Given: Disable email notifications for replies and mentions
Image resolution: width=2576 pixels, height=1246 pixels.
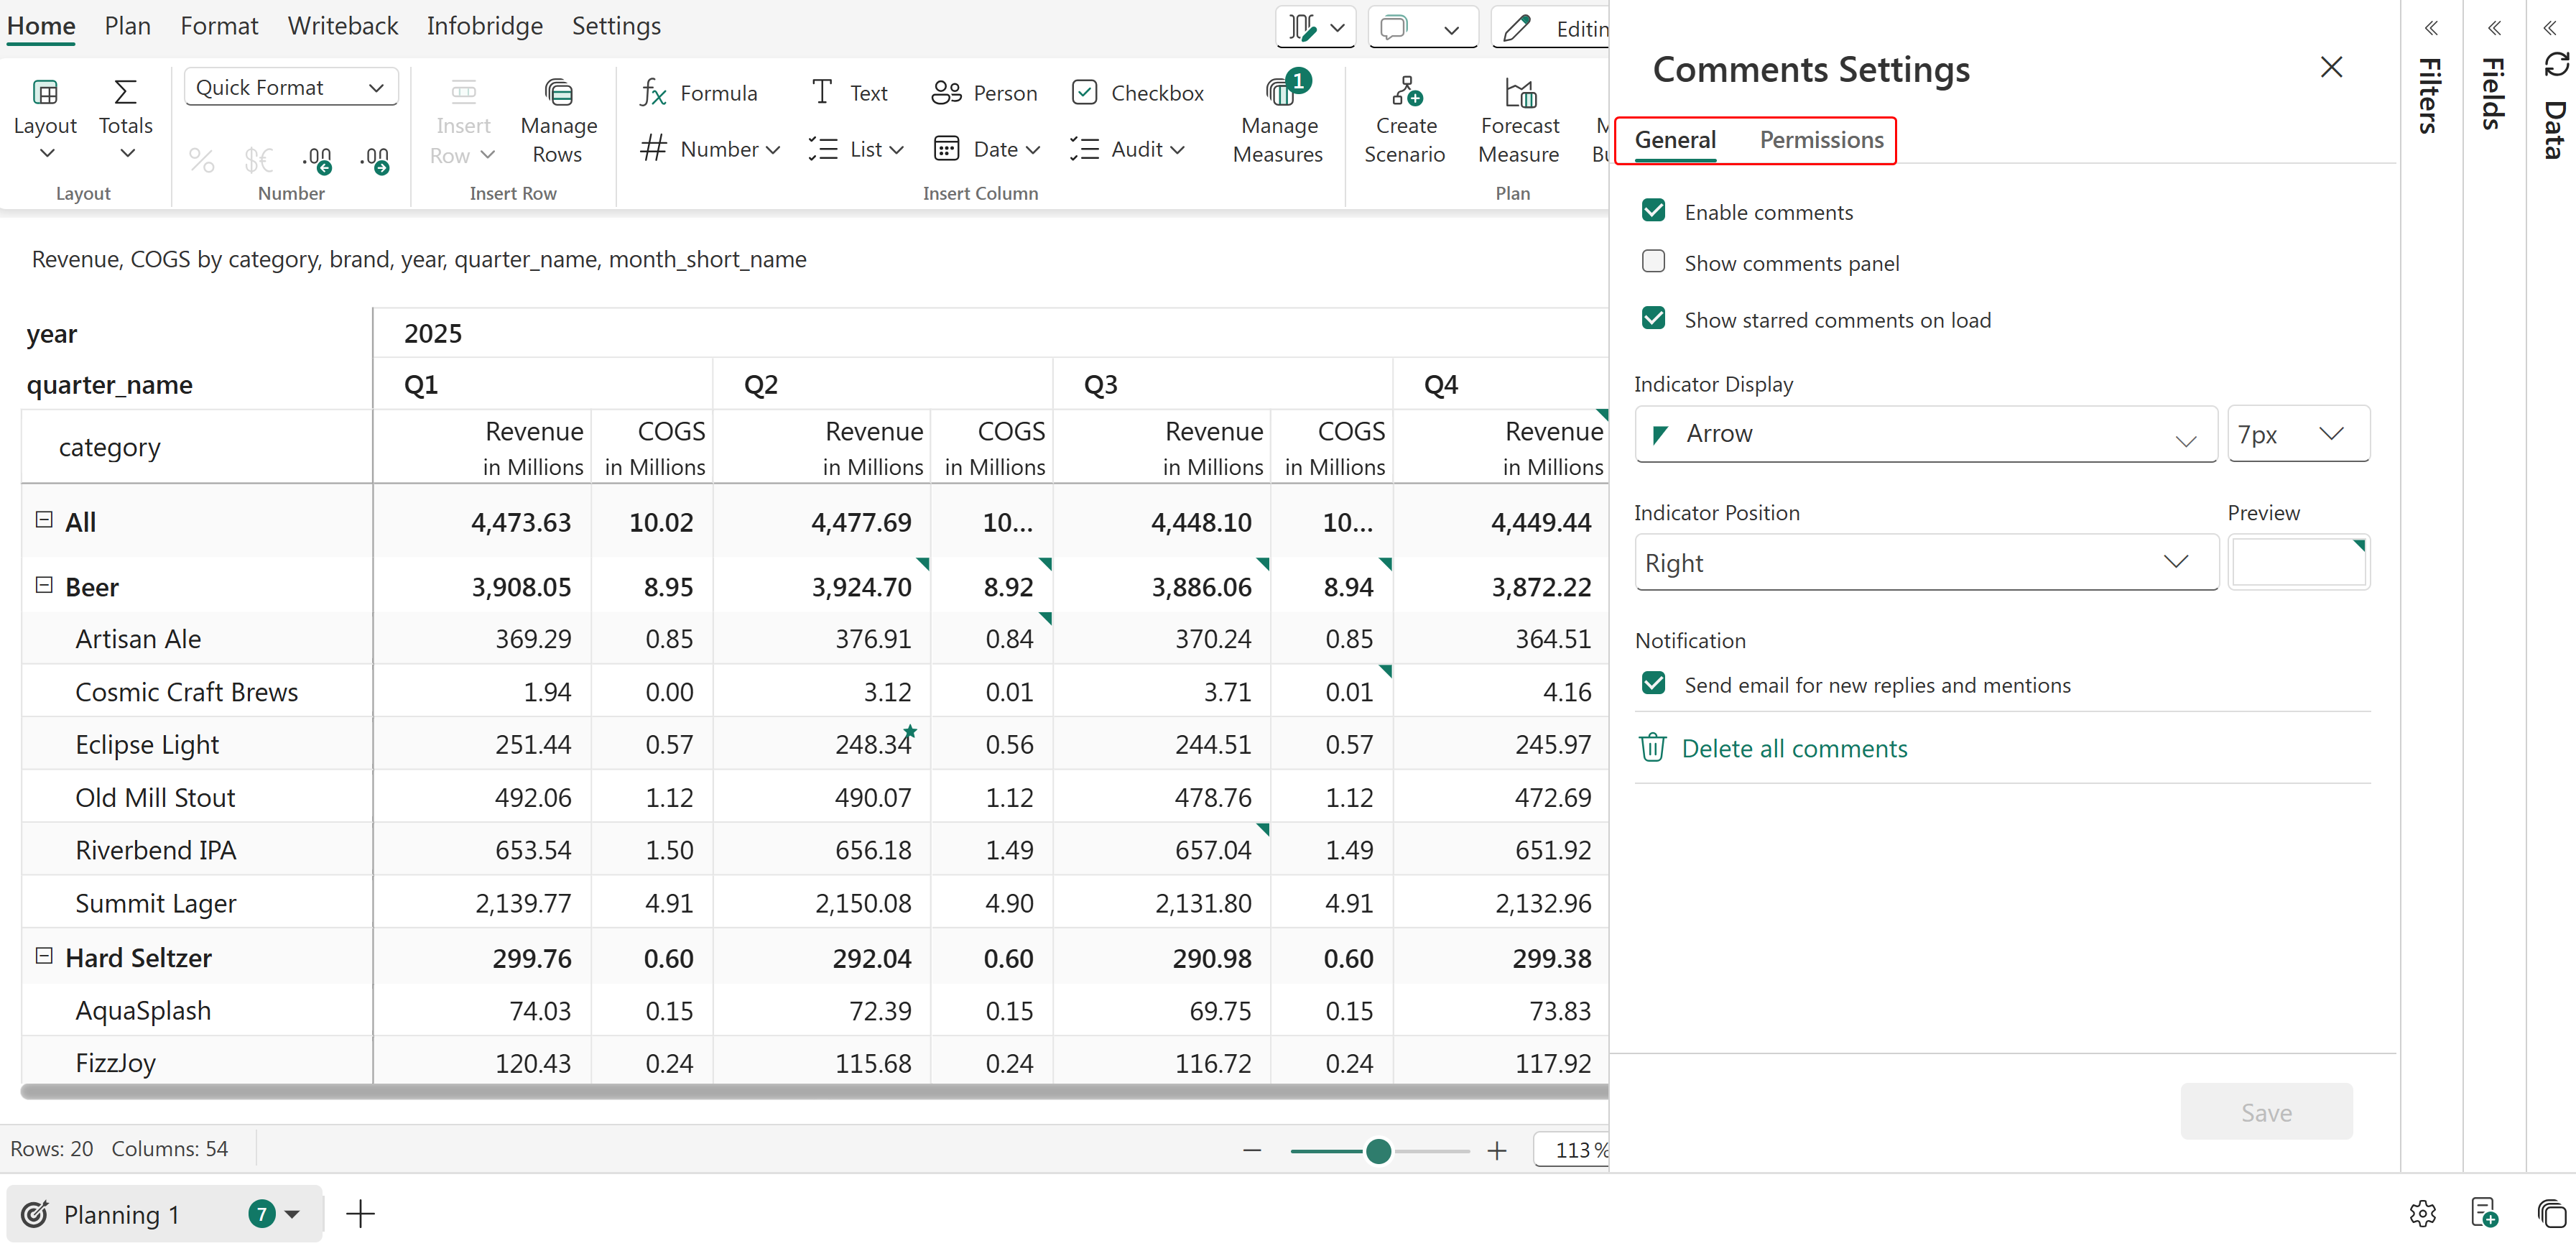Looking at the screenshot, I should click(x=1653, y=684).
